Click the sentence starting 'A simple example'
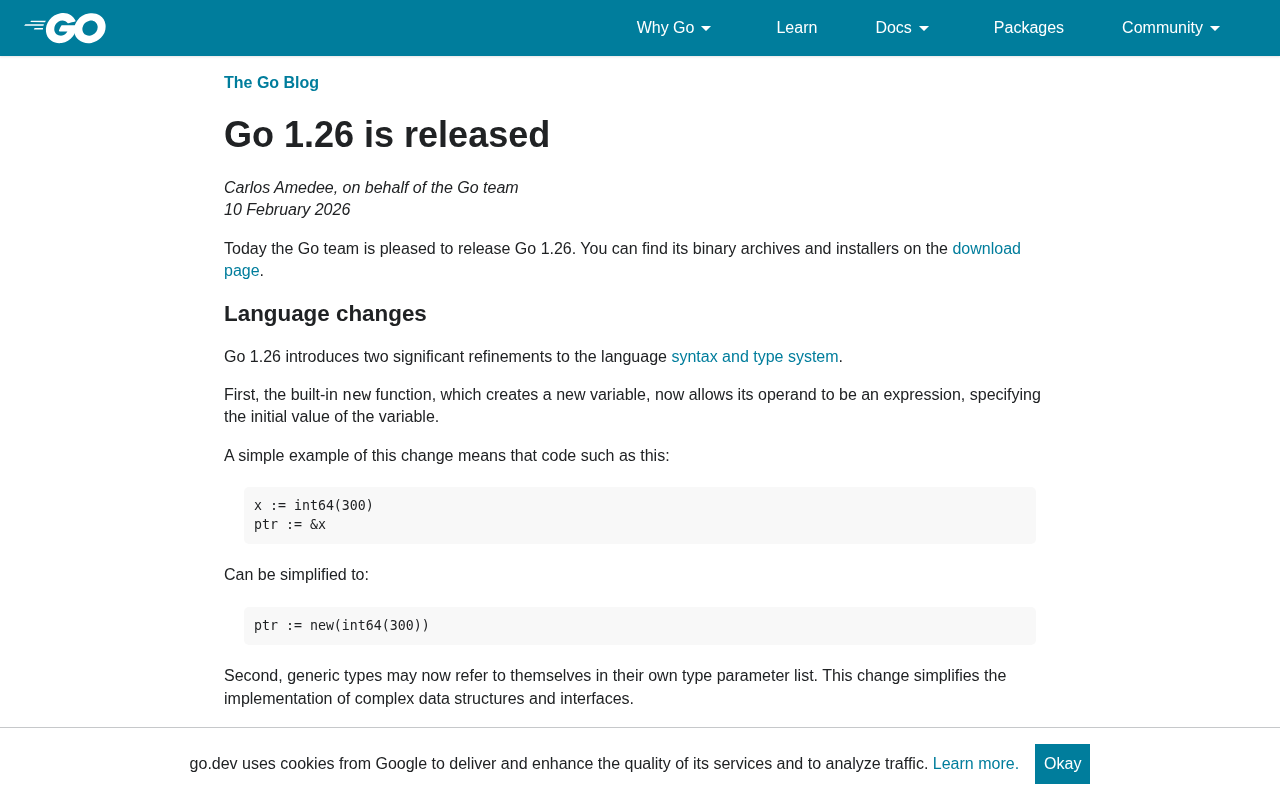This screenshot has height=800, width=1280. click(x=447, y=456)
